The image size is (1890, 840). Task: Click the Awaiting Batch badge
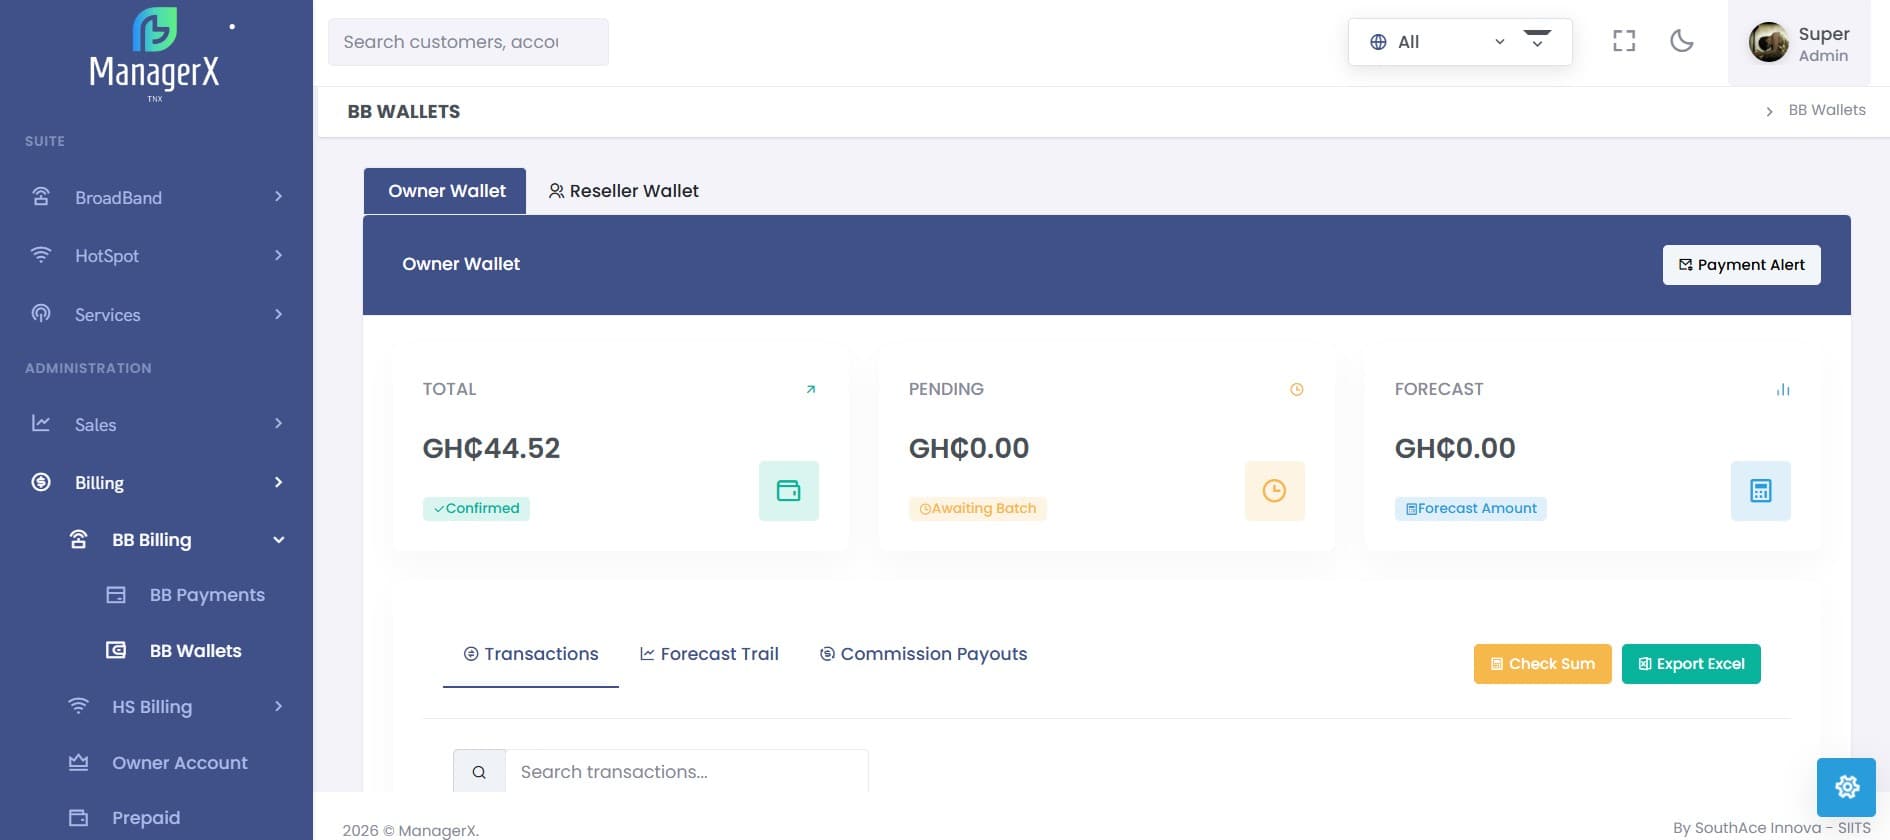(977, 508)
